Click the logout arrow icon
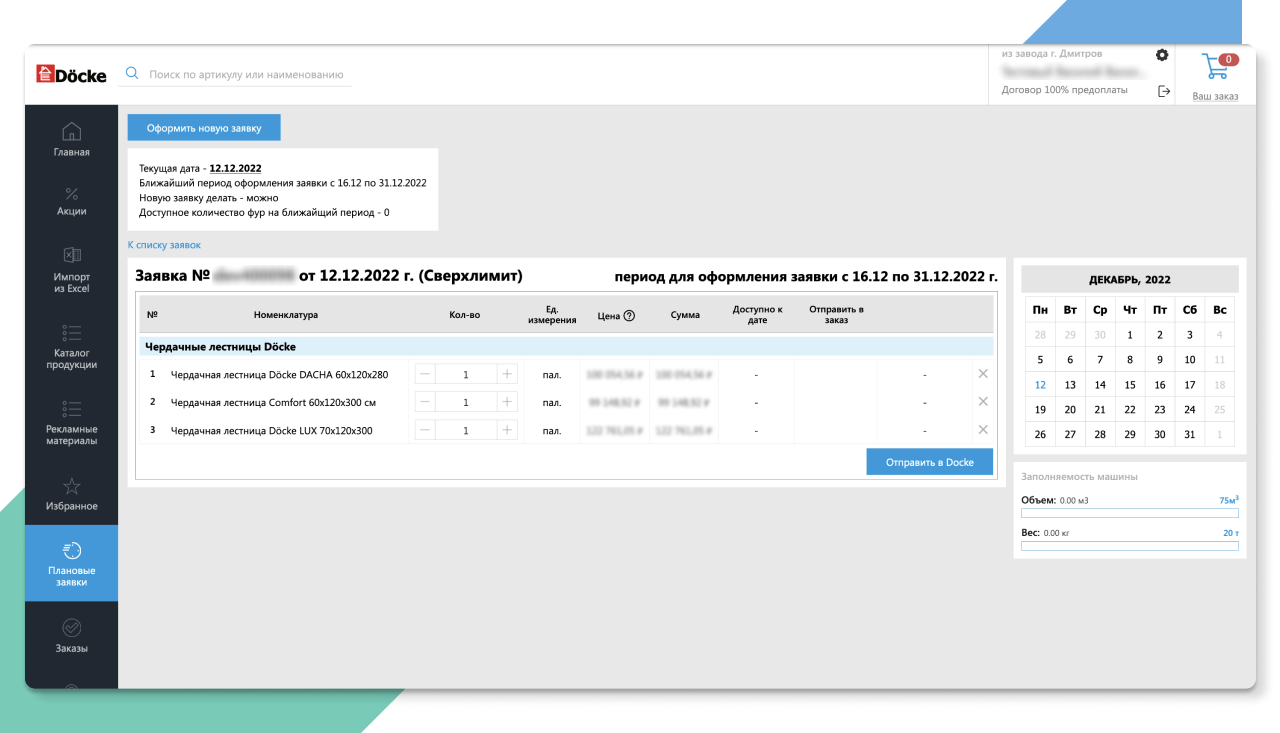The height and width of the screenshot is (733, 1280). click(1163, 91)
